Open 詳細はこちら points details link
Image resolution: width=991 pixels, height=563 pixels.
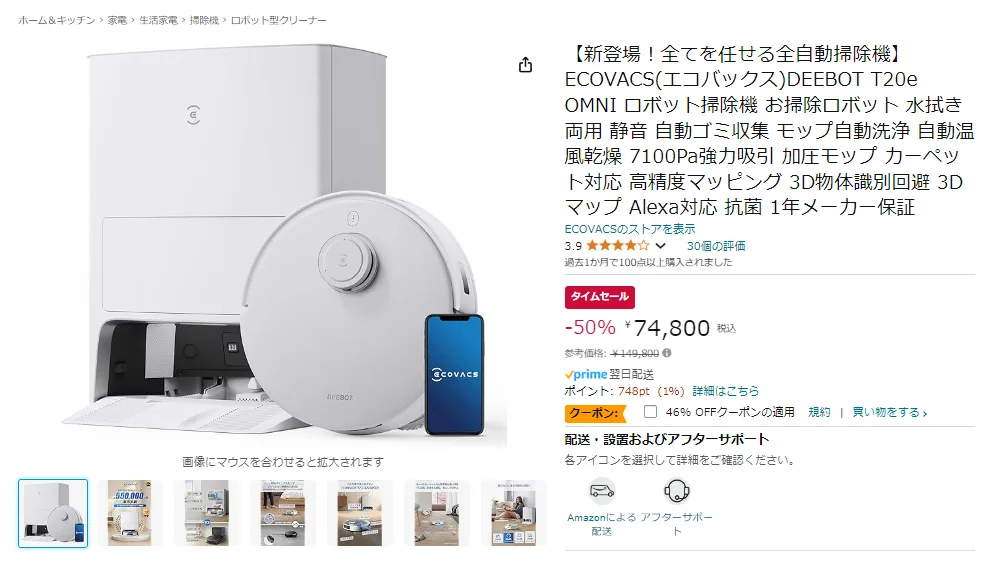click(726, 391)
